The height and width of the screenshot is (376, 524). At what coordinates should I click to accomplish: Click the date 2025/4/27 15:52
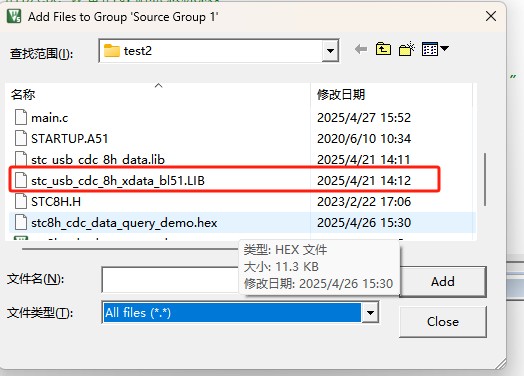(364, 118)
